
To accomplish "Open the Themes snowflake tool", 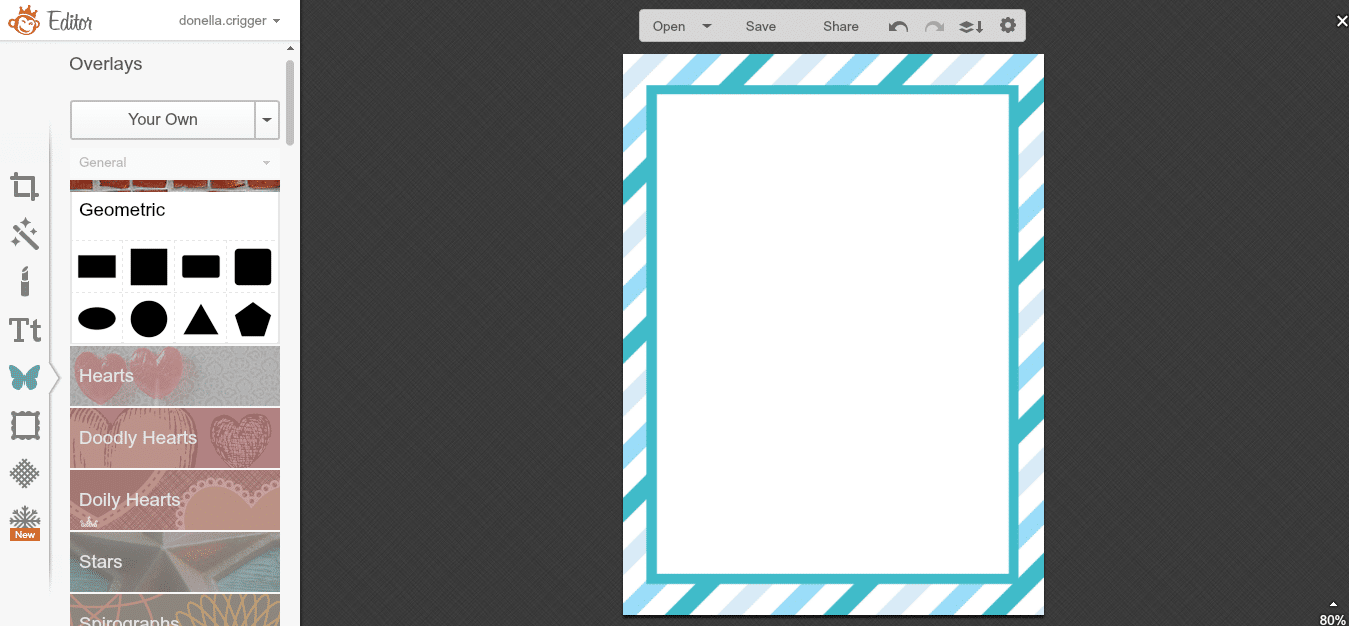I will 25,523.
